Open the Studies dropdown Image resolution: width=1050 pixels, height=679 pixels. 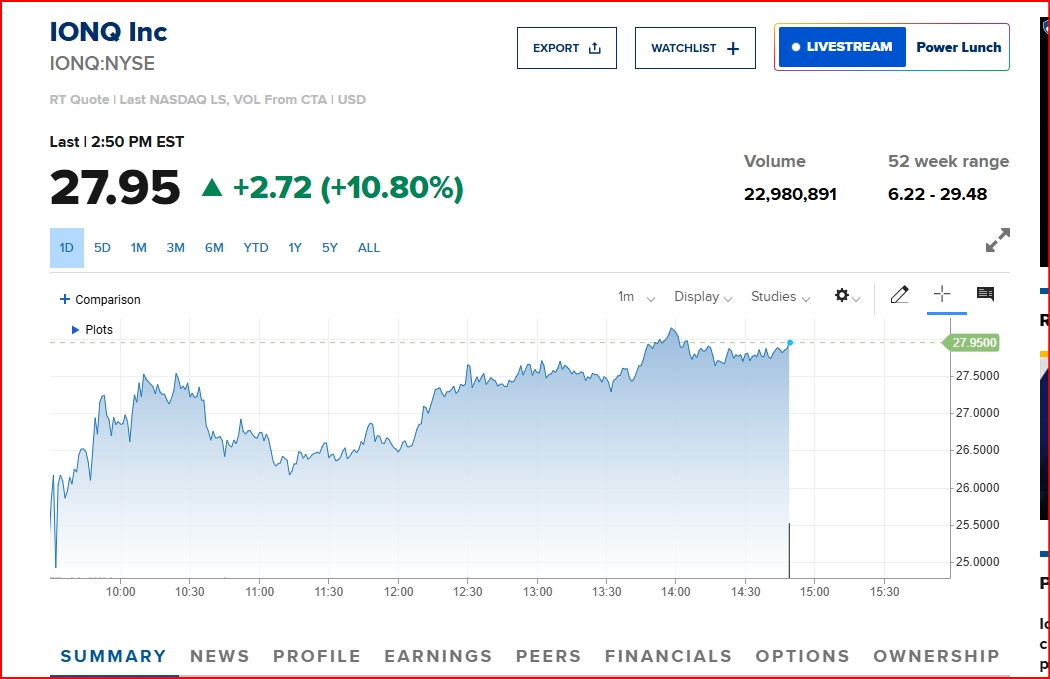(780, 297)
